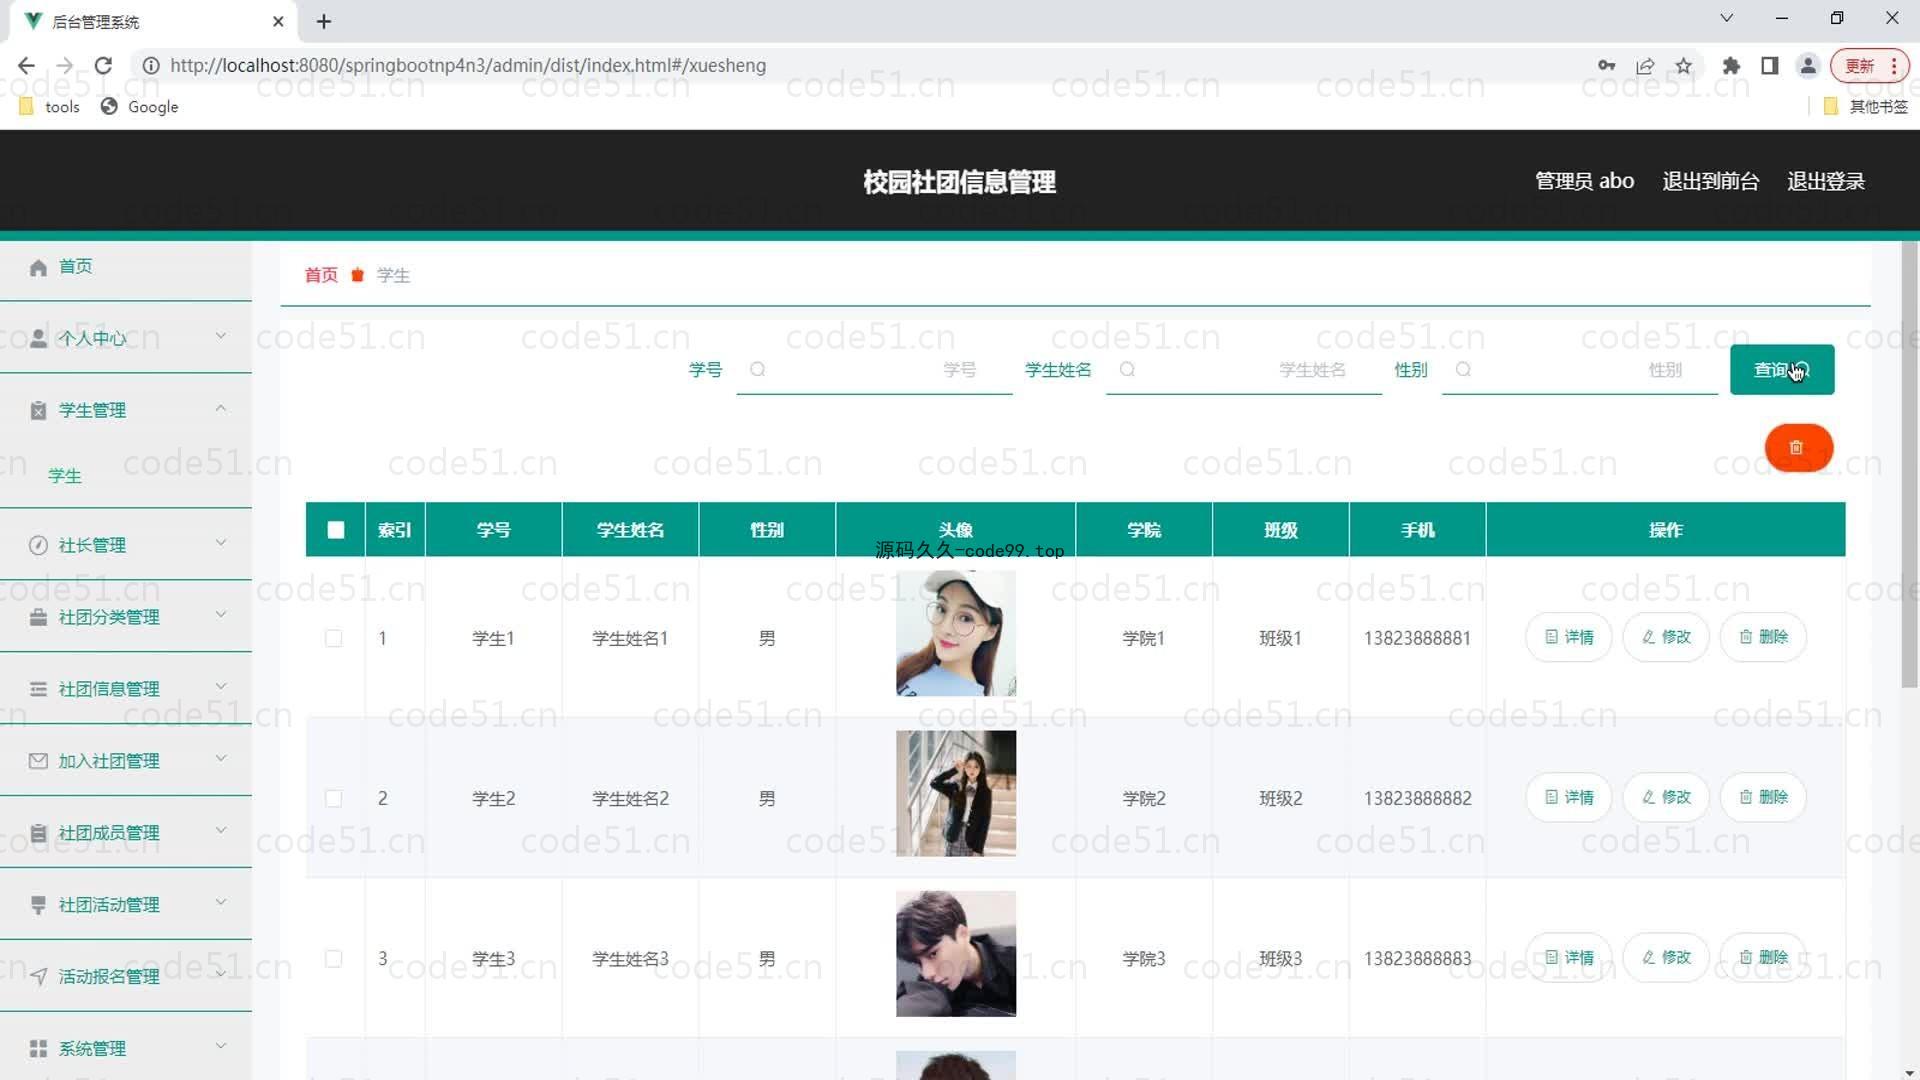Open the 社团分类管理 menu item
The image size is (1920, 1080).
coord(126,617)
